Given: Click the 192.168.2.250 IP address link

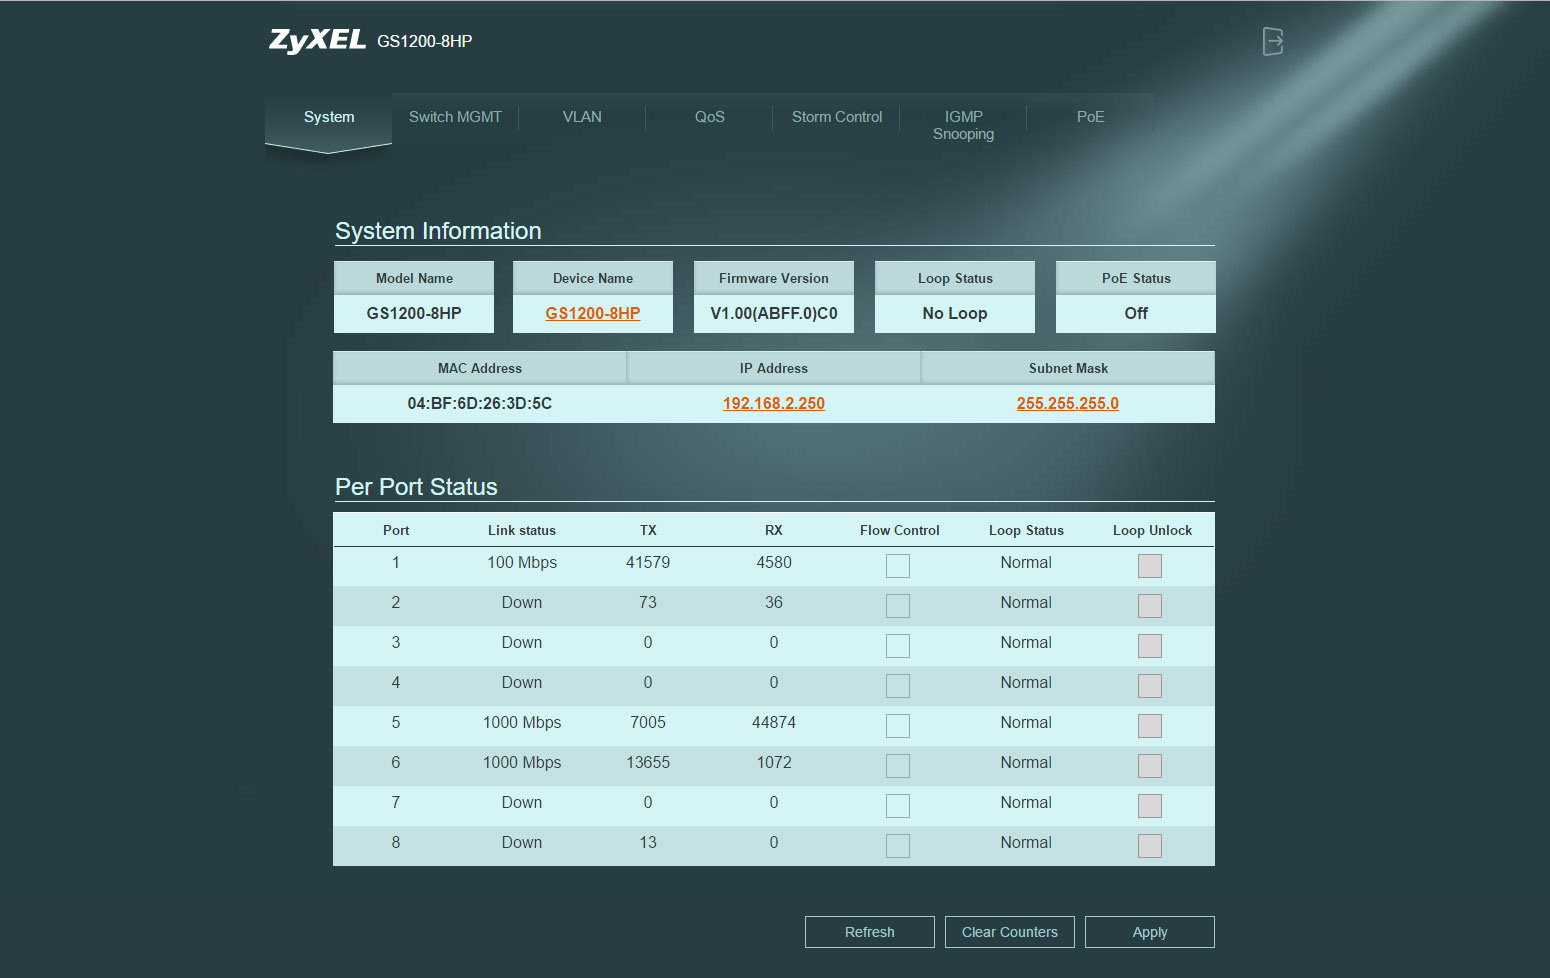Looking at the screenshot, I should click(774, 403).
